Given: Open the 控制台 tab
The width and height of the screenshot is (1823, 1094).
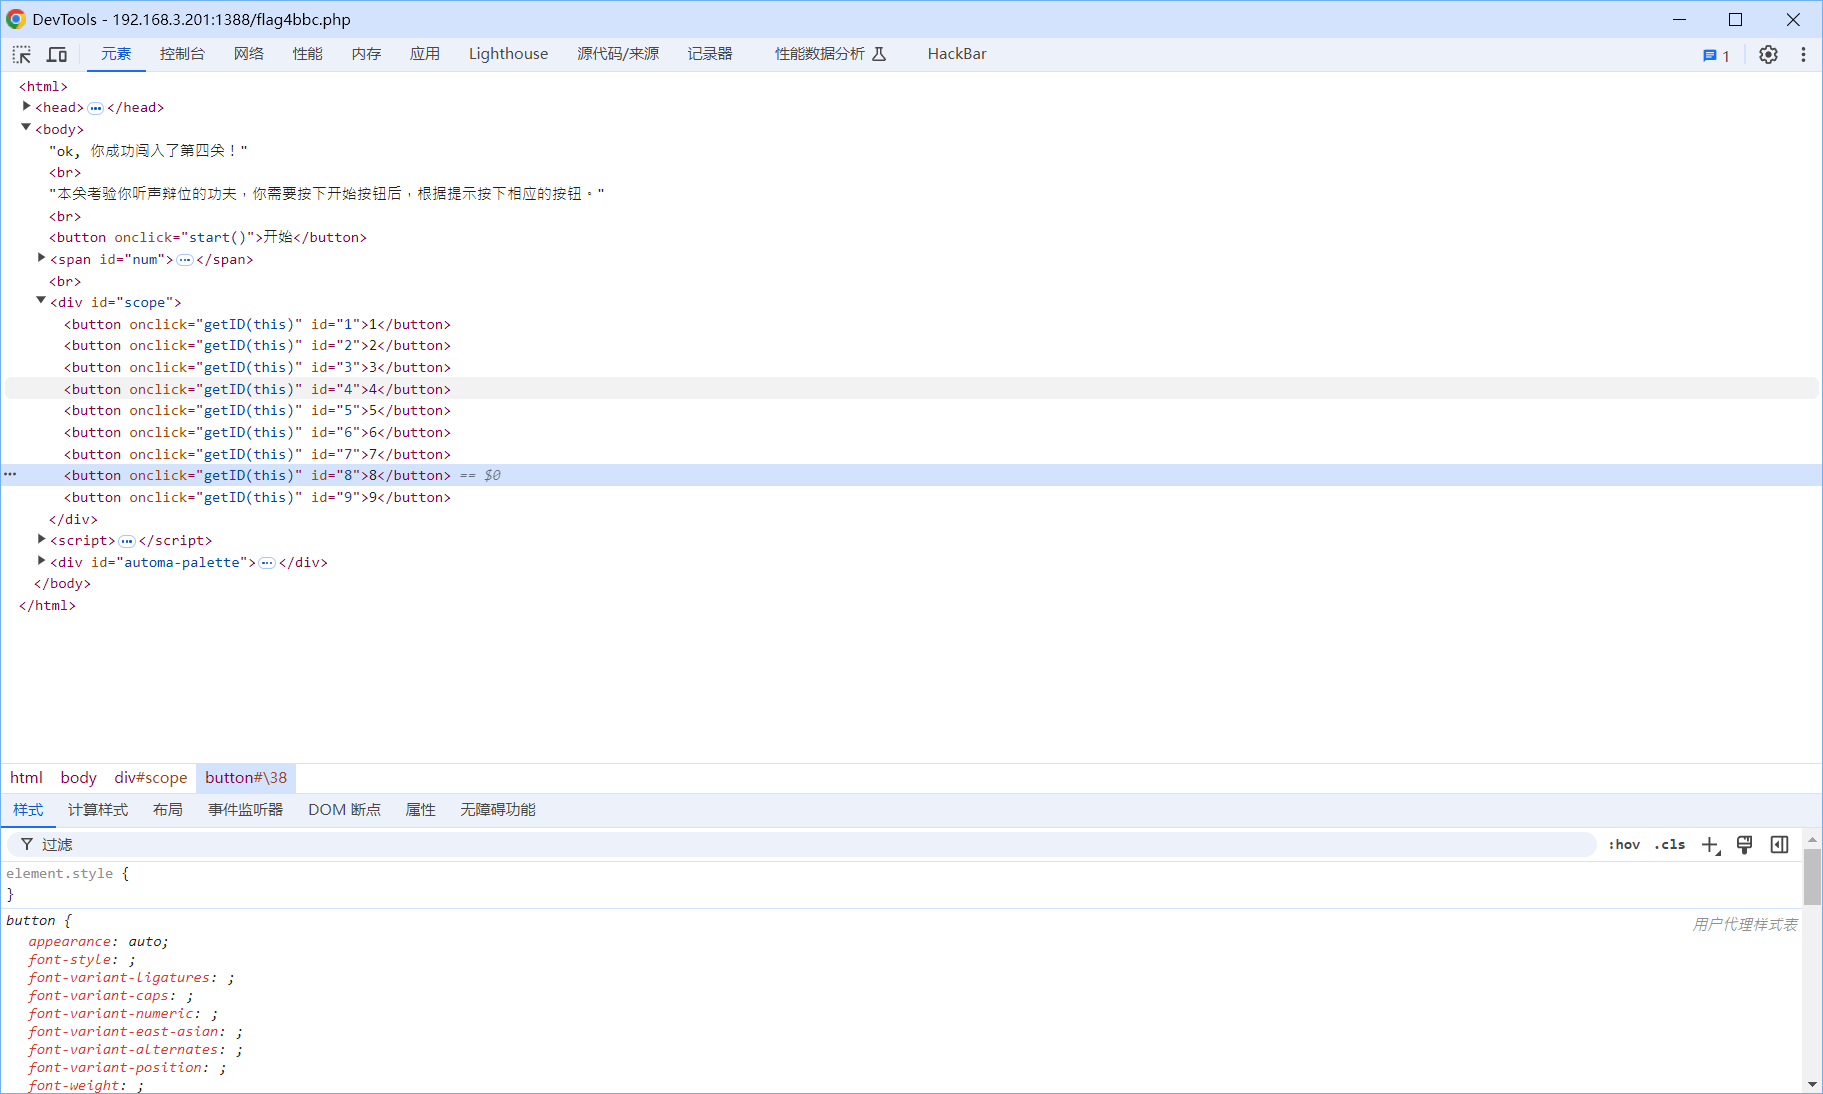Looking at the screenshot, I should [x=182, y=54].
